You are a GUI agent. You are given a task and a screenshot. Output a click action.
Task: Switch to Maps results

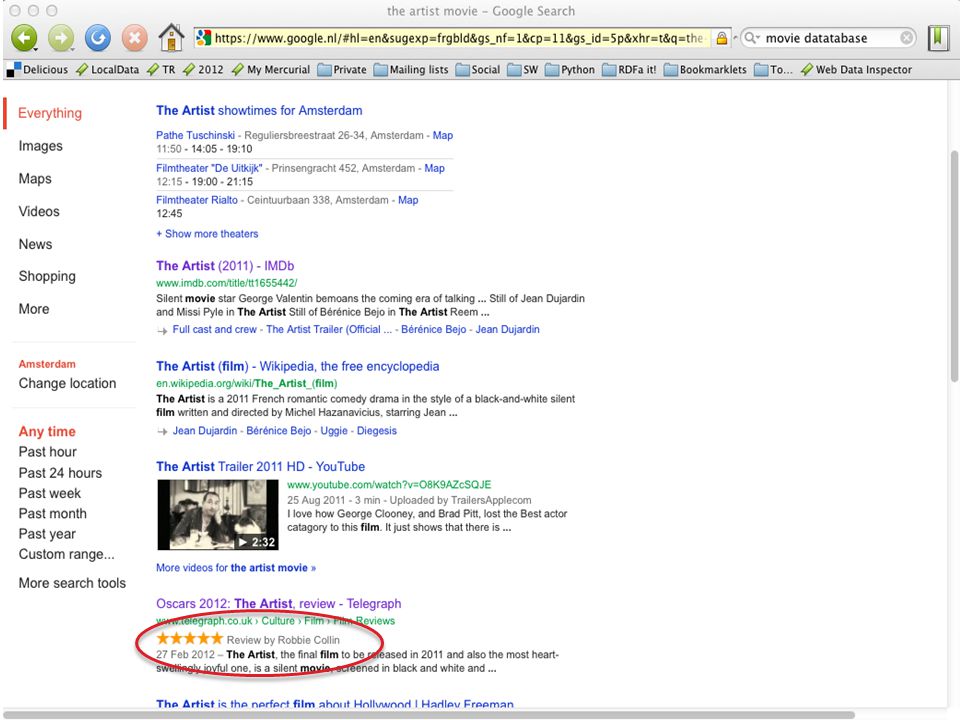coord(35,179)
